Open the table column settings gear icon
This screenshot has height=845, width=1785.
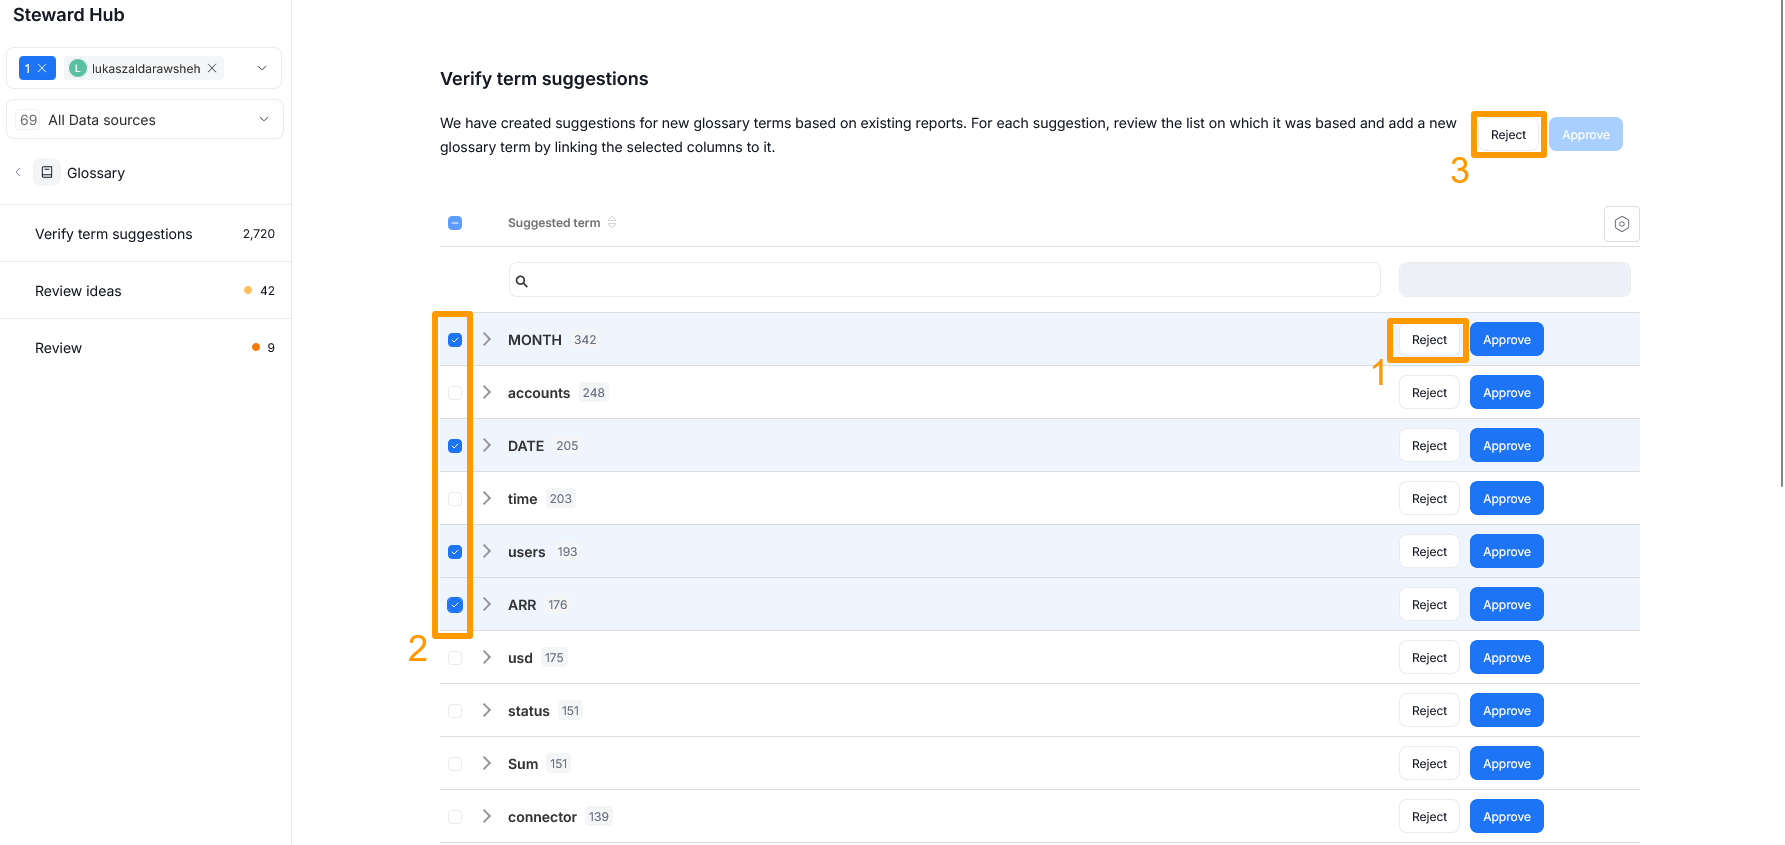[x=1621, y=223]
